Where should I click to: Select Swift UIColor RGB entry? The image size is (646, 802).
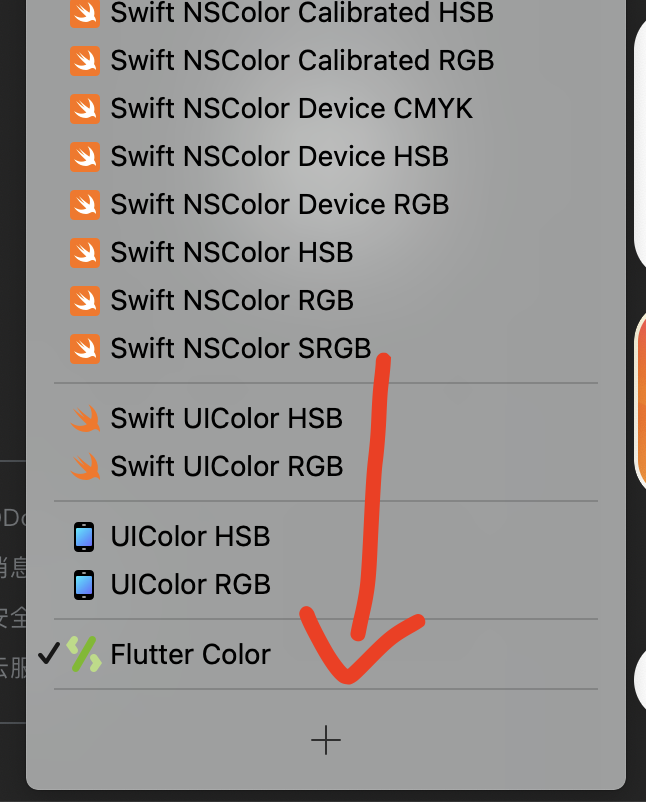point(326,466)
